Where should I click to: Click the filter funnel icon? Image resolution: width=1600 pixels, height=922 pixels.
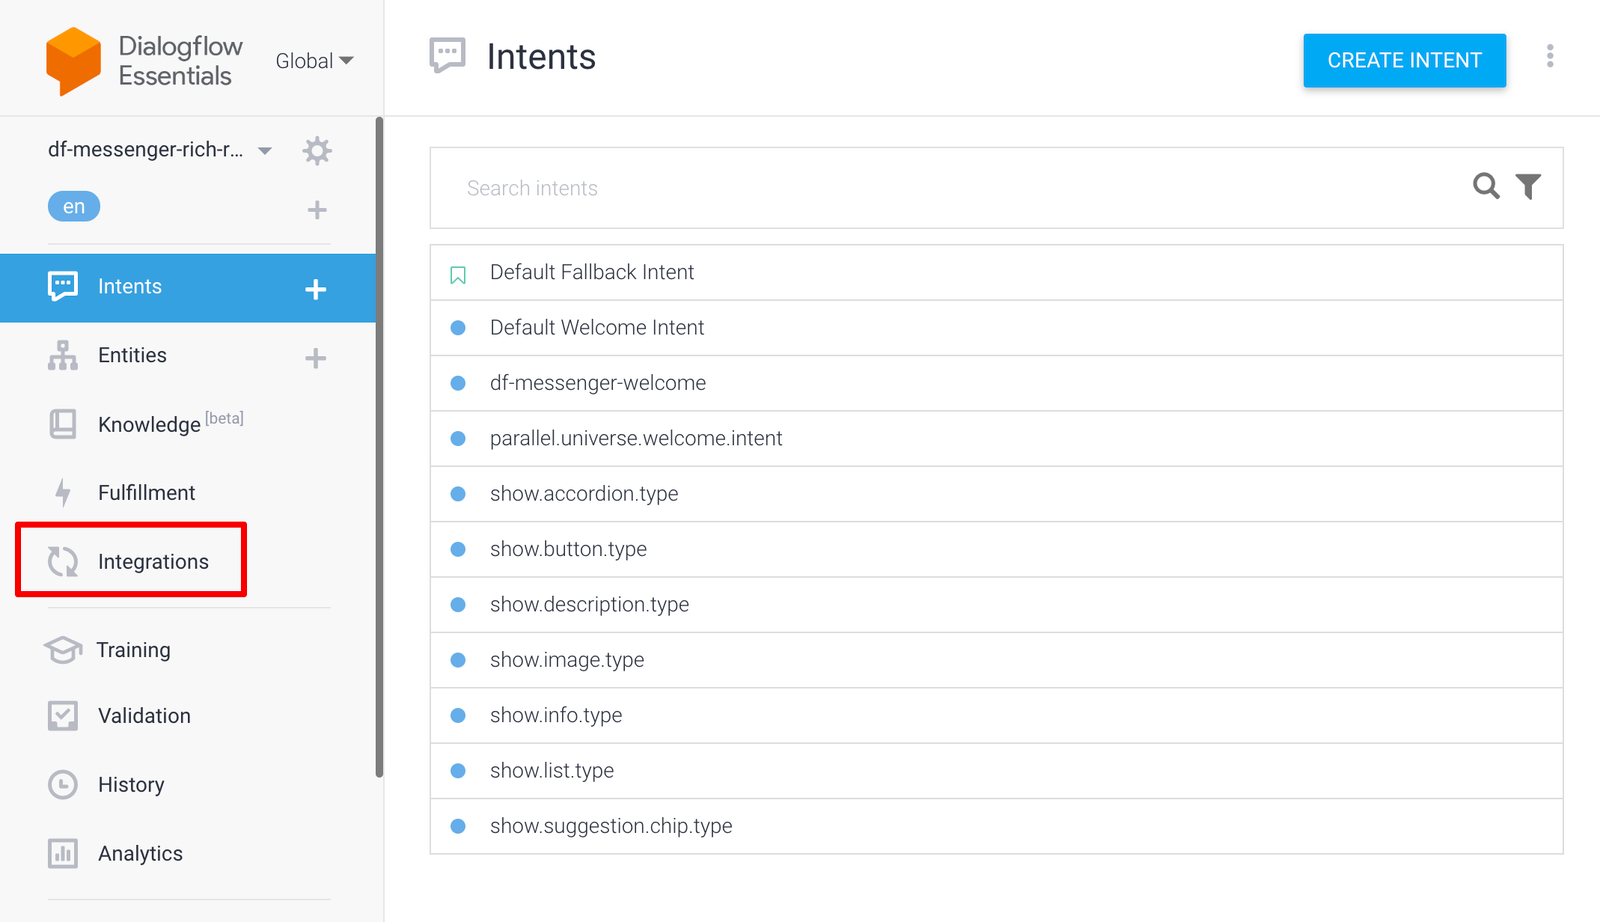click(1529, 186)
